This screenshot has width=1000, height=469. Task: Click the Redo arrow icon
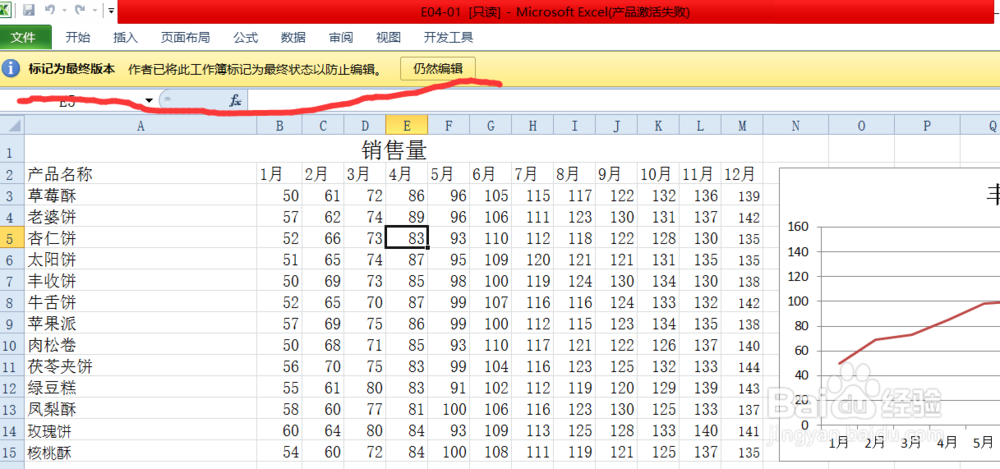click(80, 10)
